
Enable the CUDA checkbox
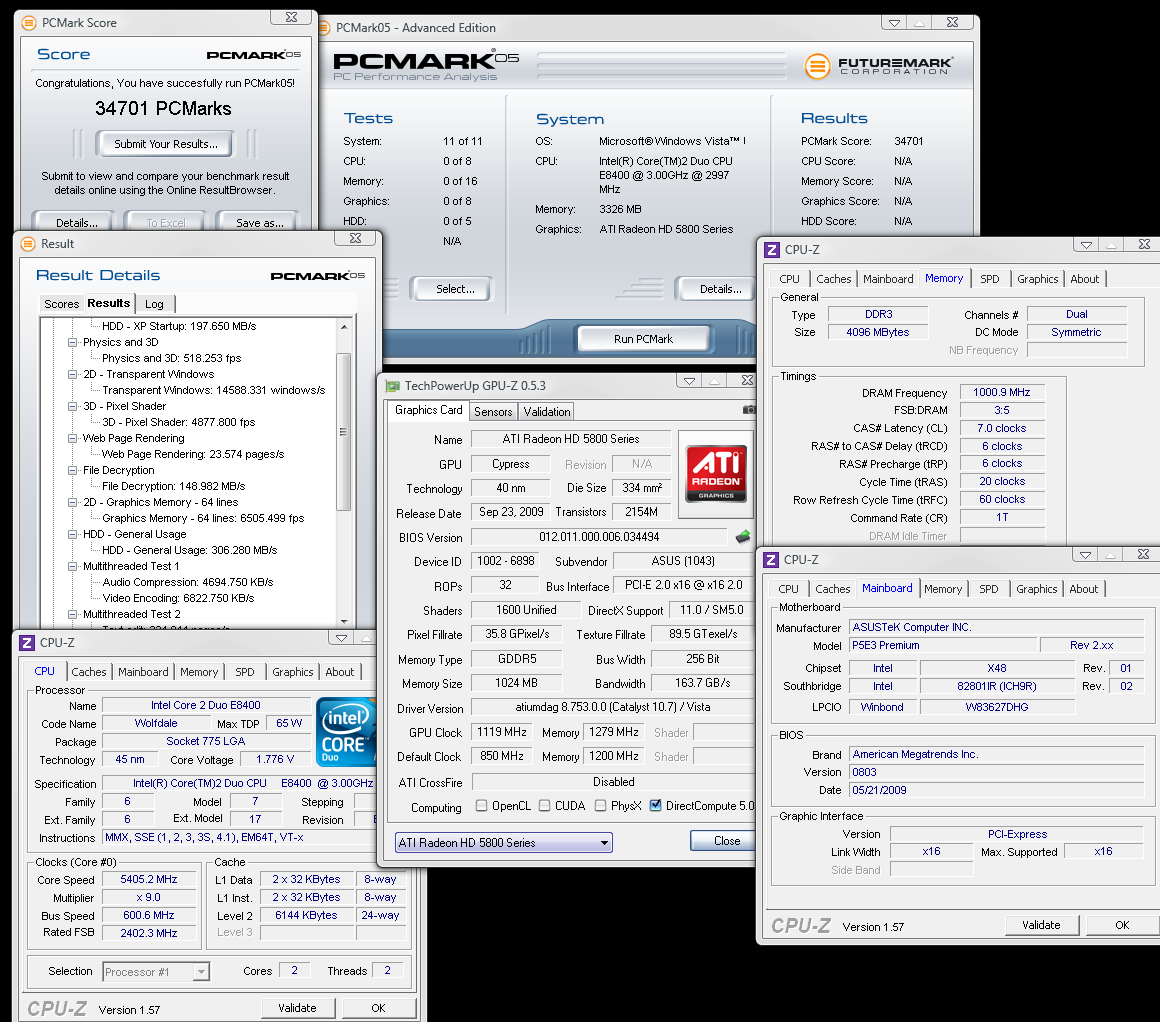click(x=544, y=805)
